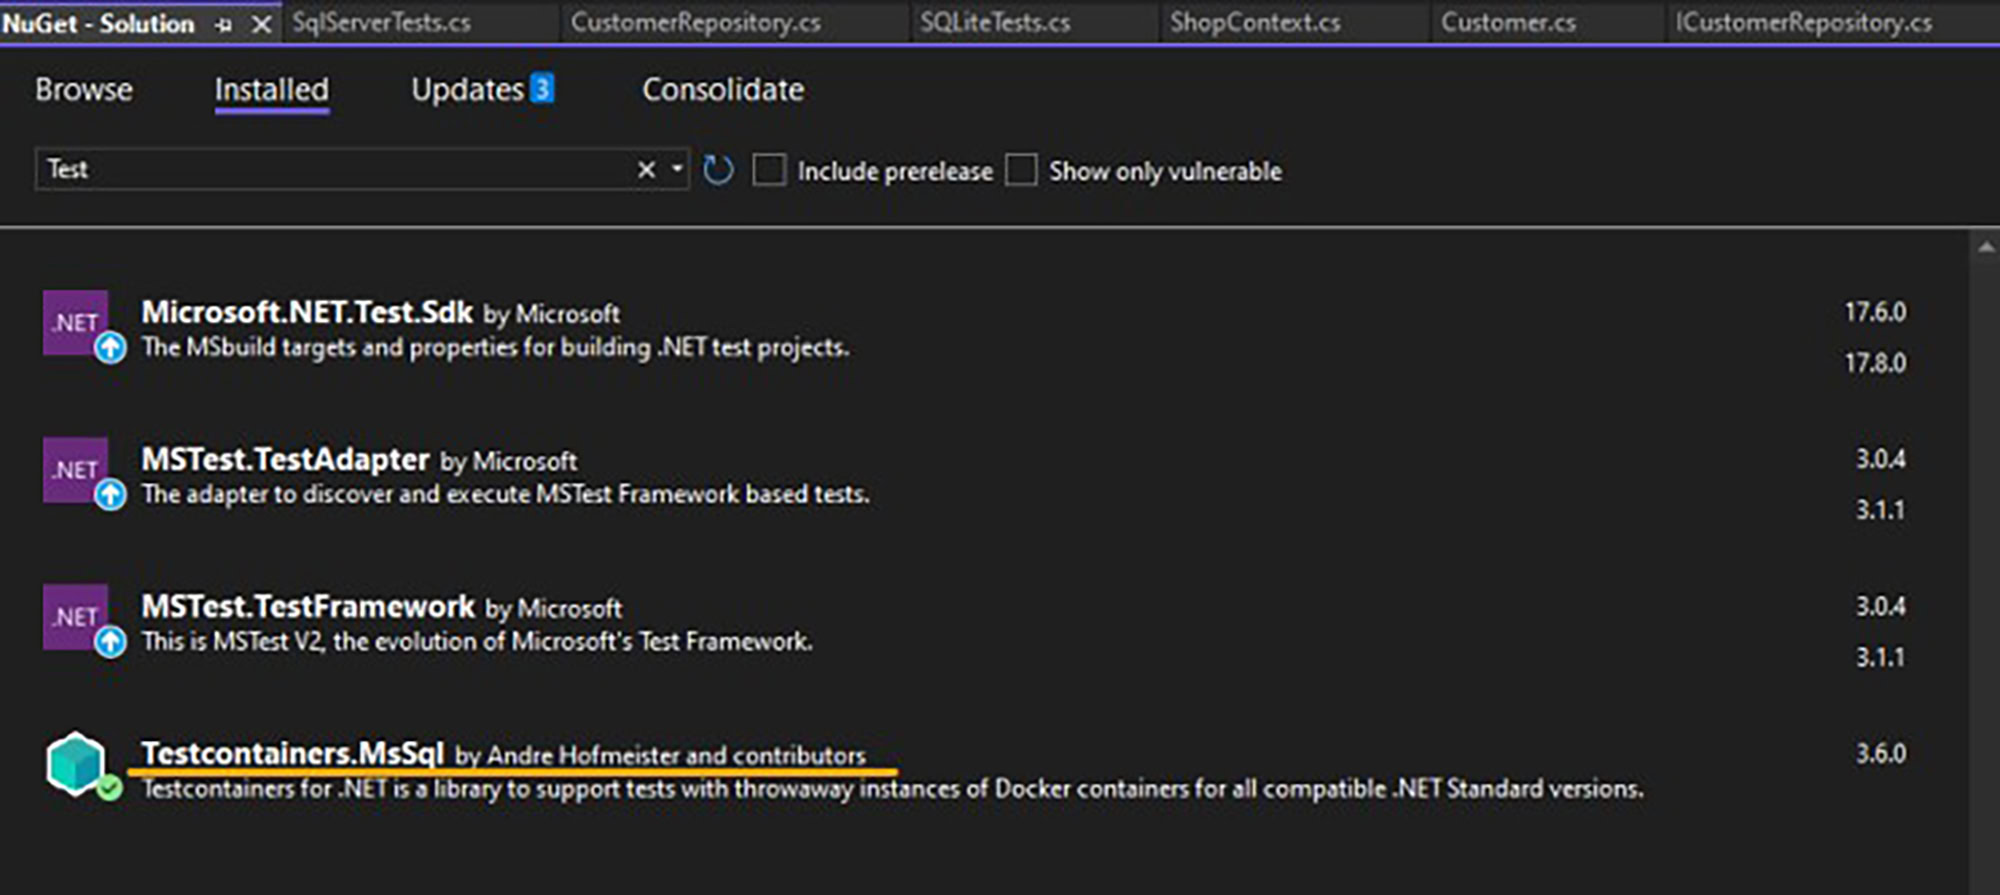Click update arrow badge on Microsoft.NET.Test.Sdk
Viewport: 2000px width, 895px height.
click(110, 348)
